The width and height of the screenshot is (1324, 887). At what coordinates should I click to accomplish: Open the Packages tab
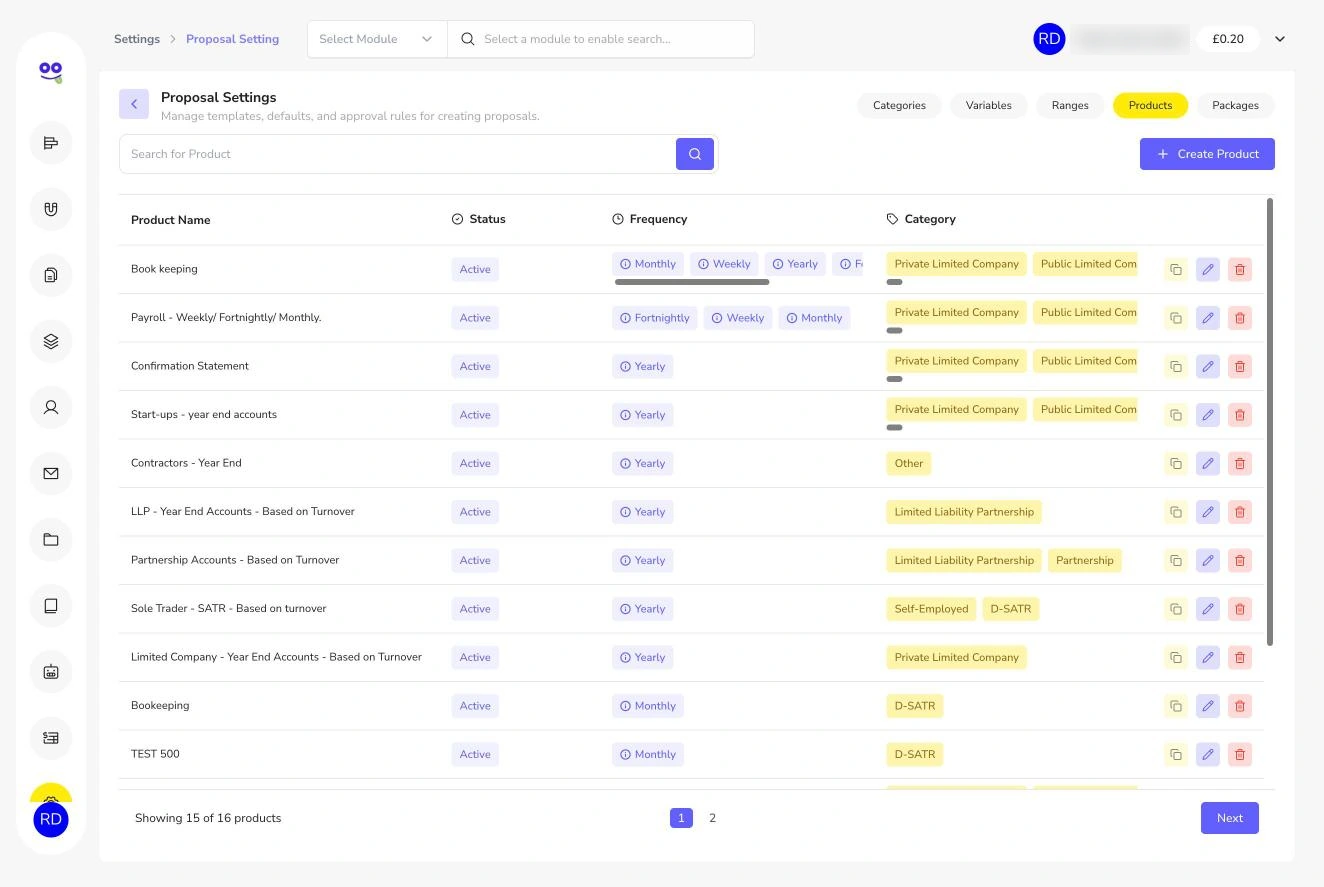pyautogui.click(x=1235, y=105)
